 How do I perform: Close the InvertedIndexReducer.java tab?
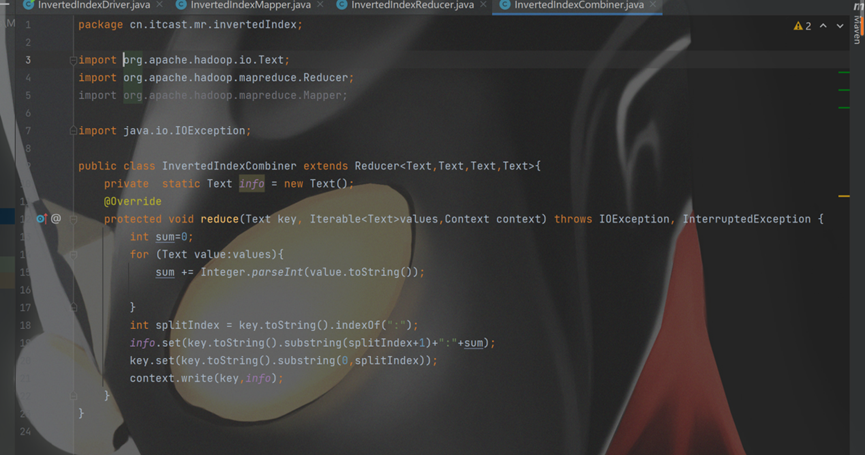tap(483, 5)
